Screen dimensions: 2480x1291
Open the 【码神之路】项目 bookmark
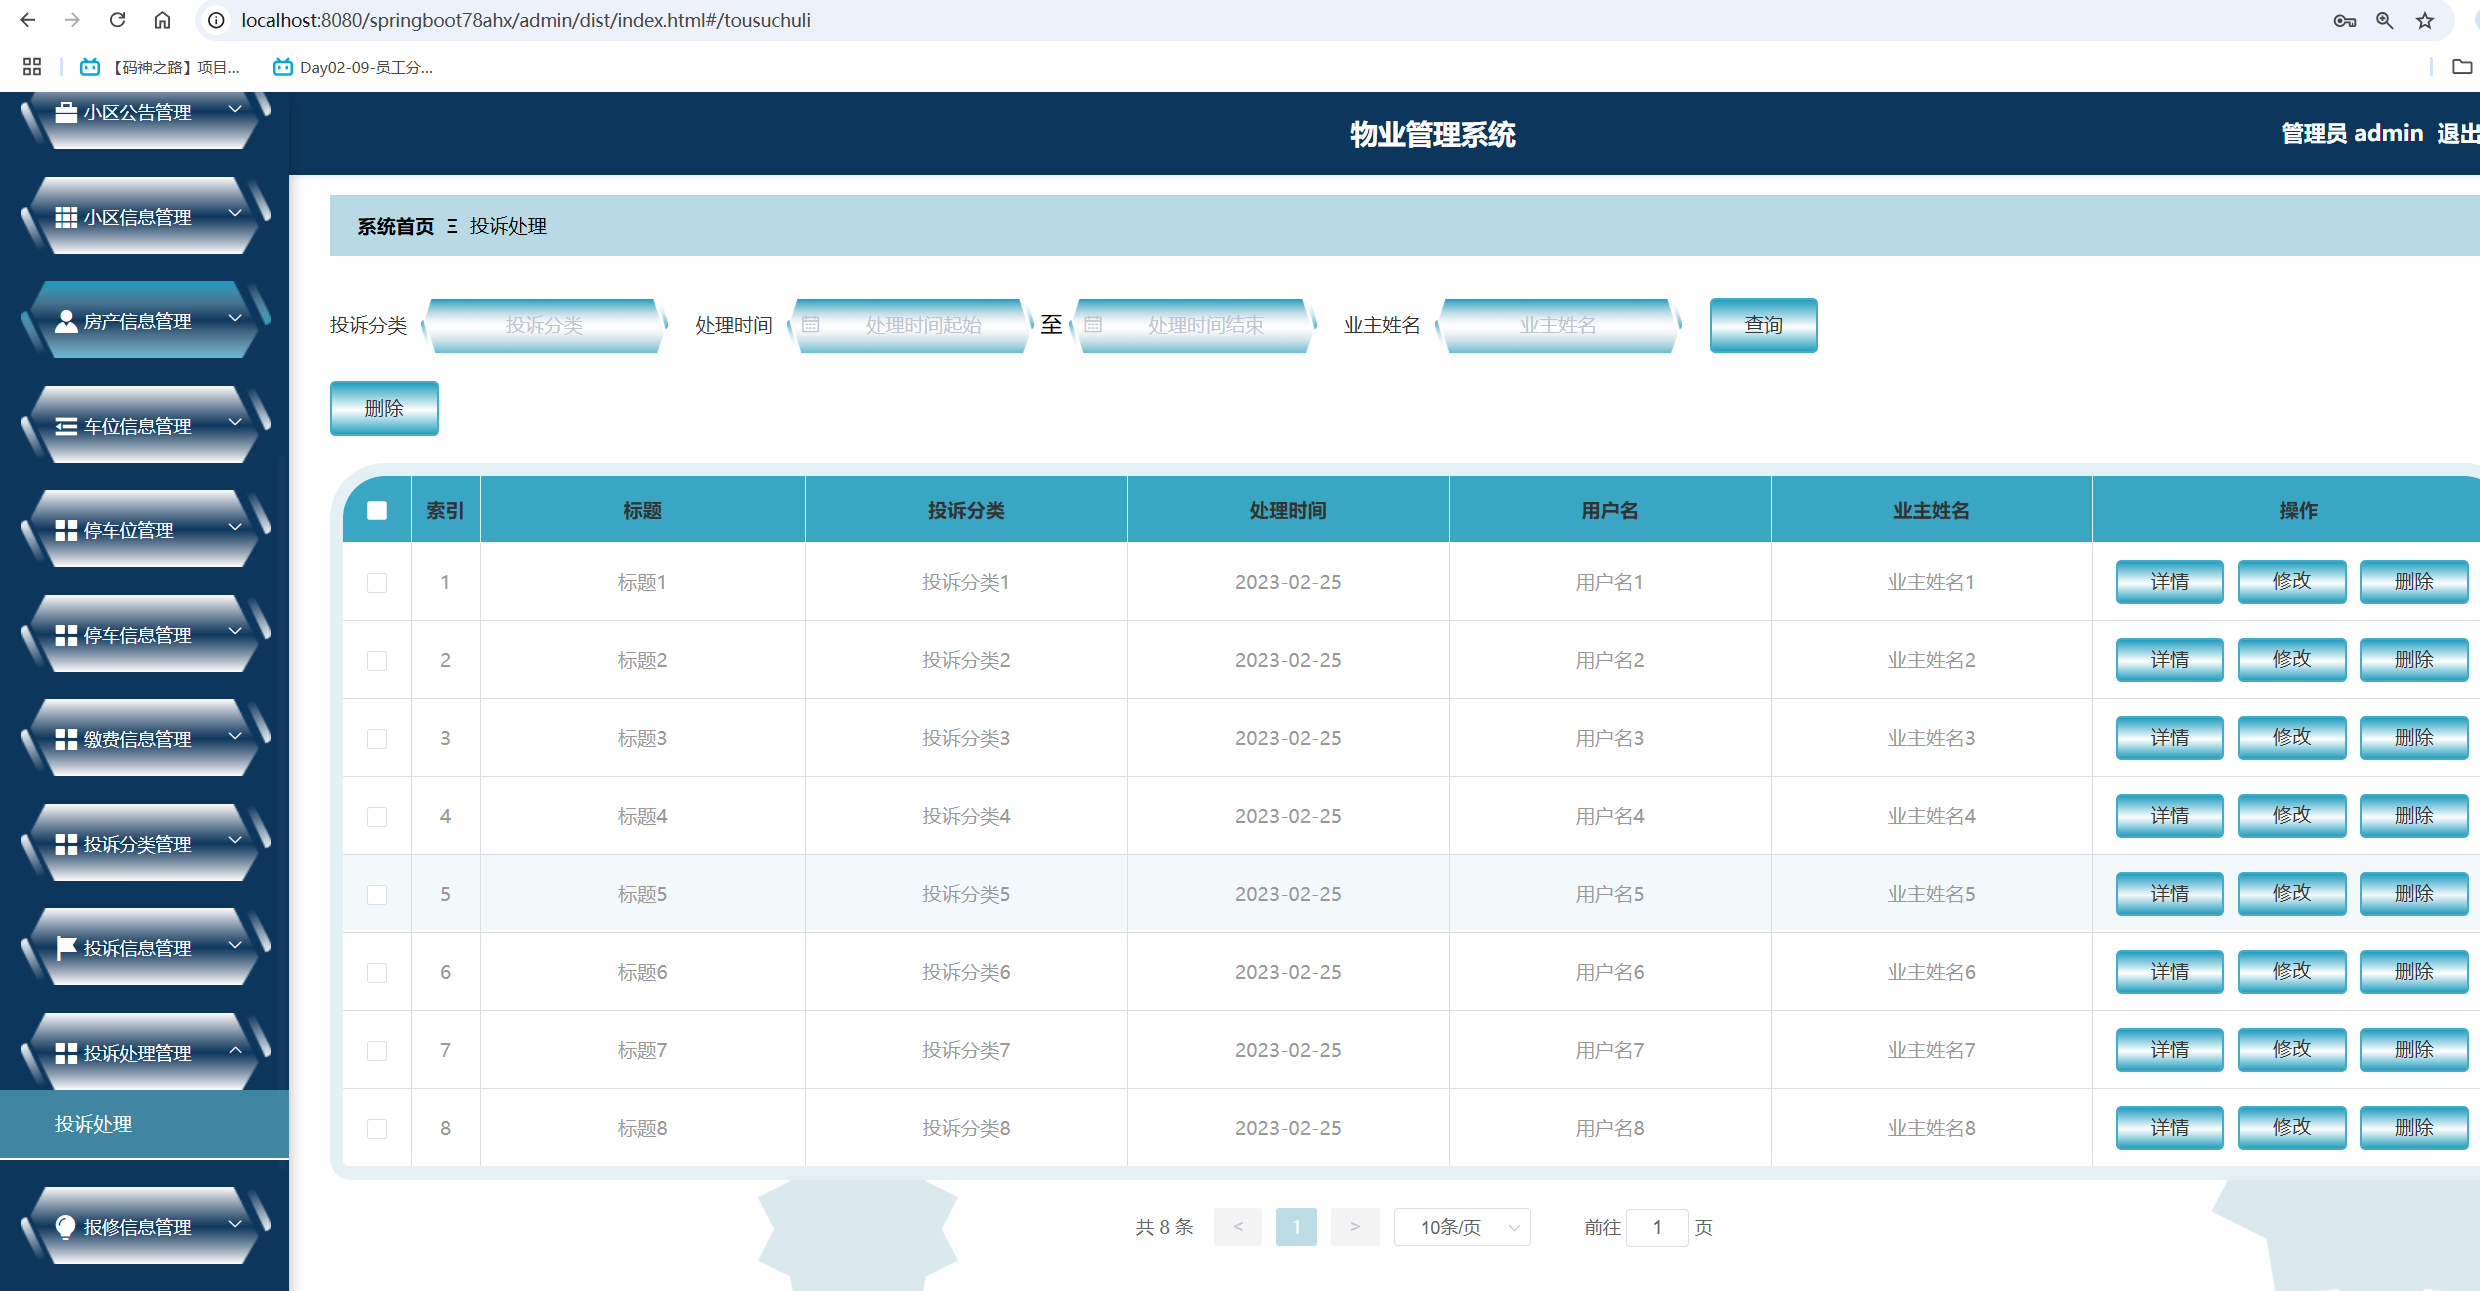[160, 67]
